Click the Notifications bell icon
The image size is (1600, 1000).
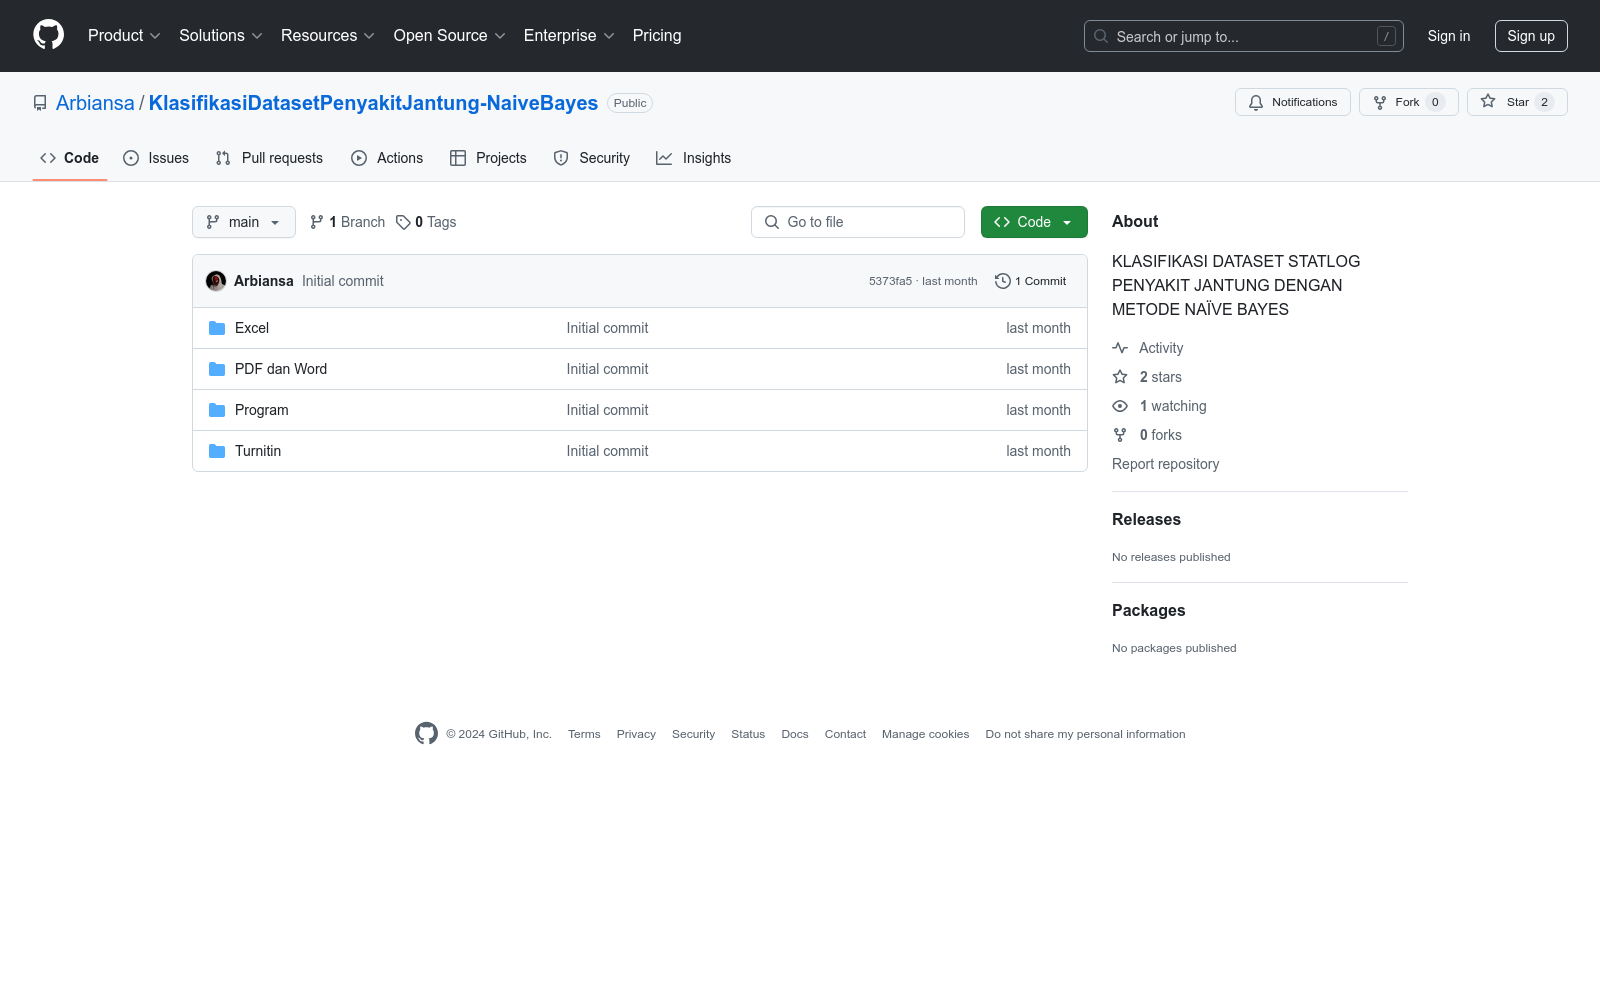pyautogui.click(x=1256, y=102)
